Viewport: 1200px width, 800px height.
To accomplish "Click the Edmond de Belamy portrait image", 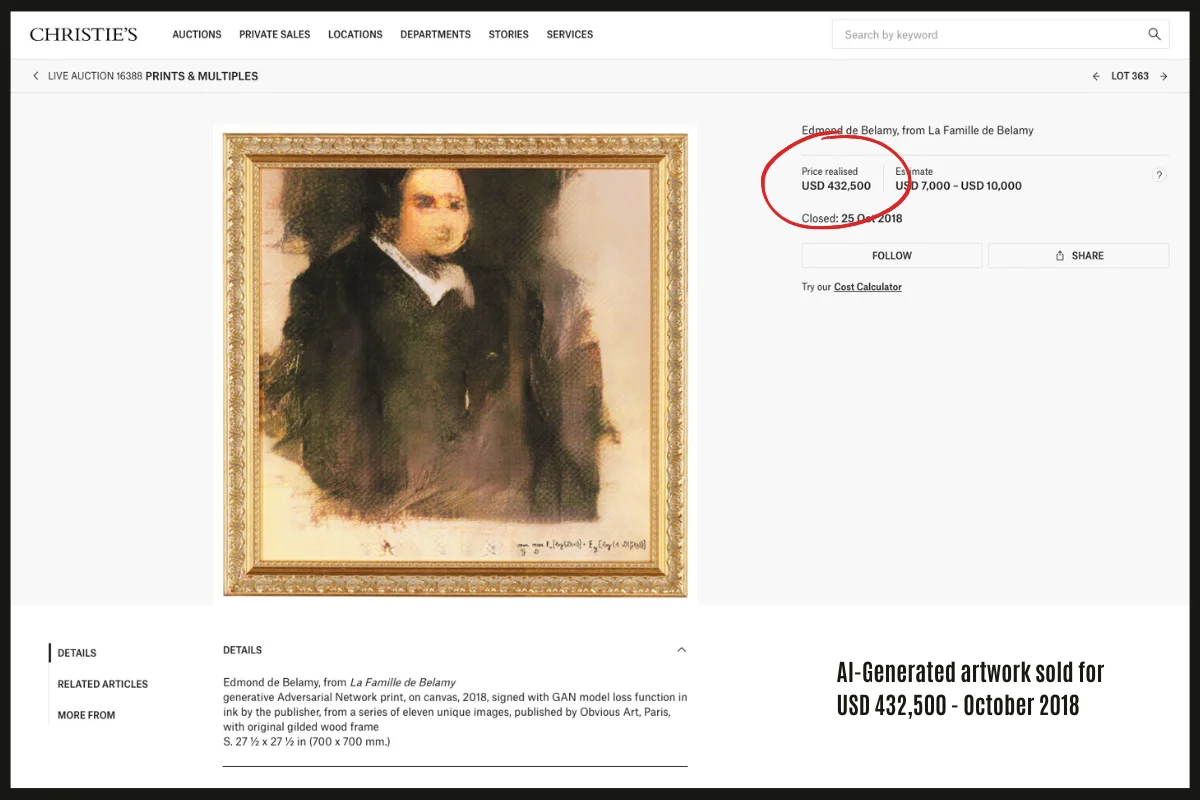I will point(455,364).
